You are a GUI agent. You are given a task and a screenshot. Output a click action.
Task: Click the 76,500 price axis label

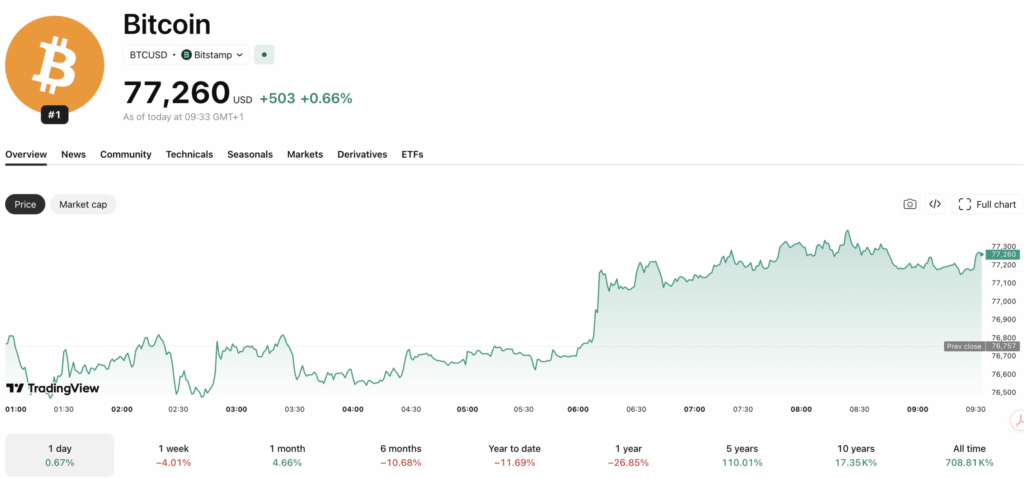point(1002,392)
